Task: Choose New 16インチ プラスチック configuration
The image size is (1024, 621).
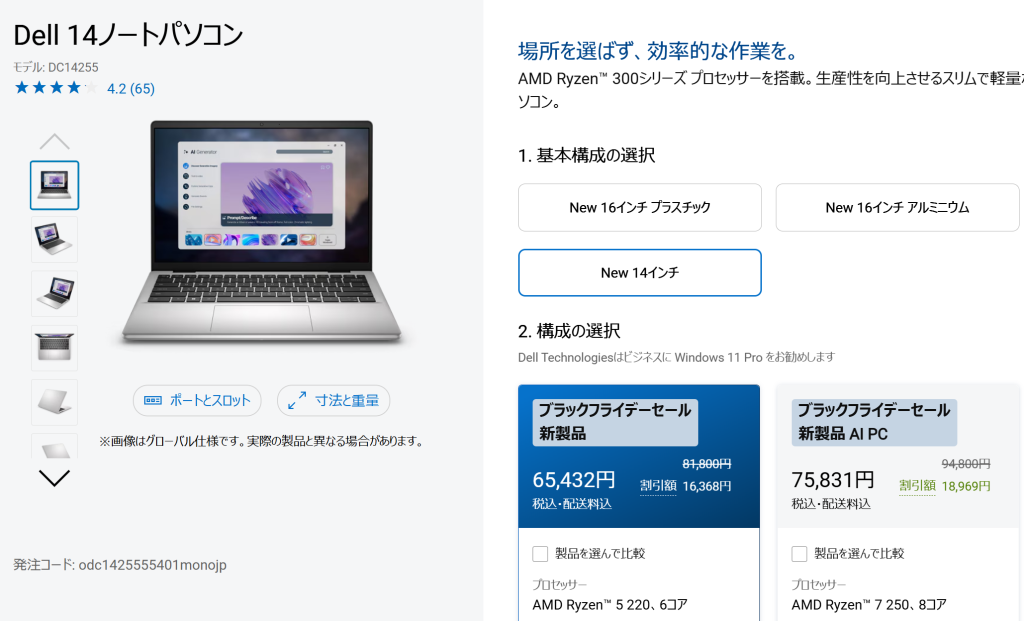Action: click(640, 208)
